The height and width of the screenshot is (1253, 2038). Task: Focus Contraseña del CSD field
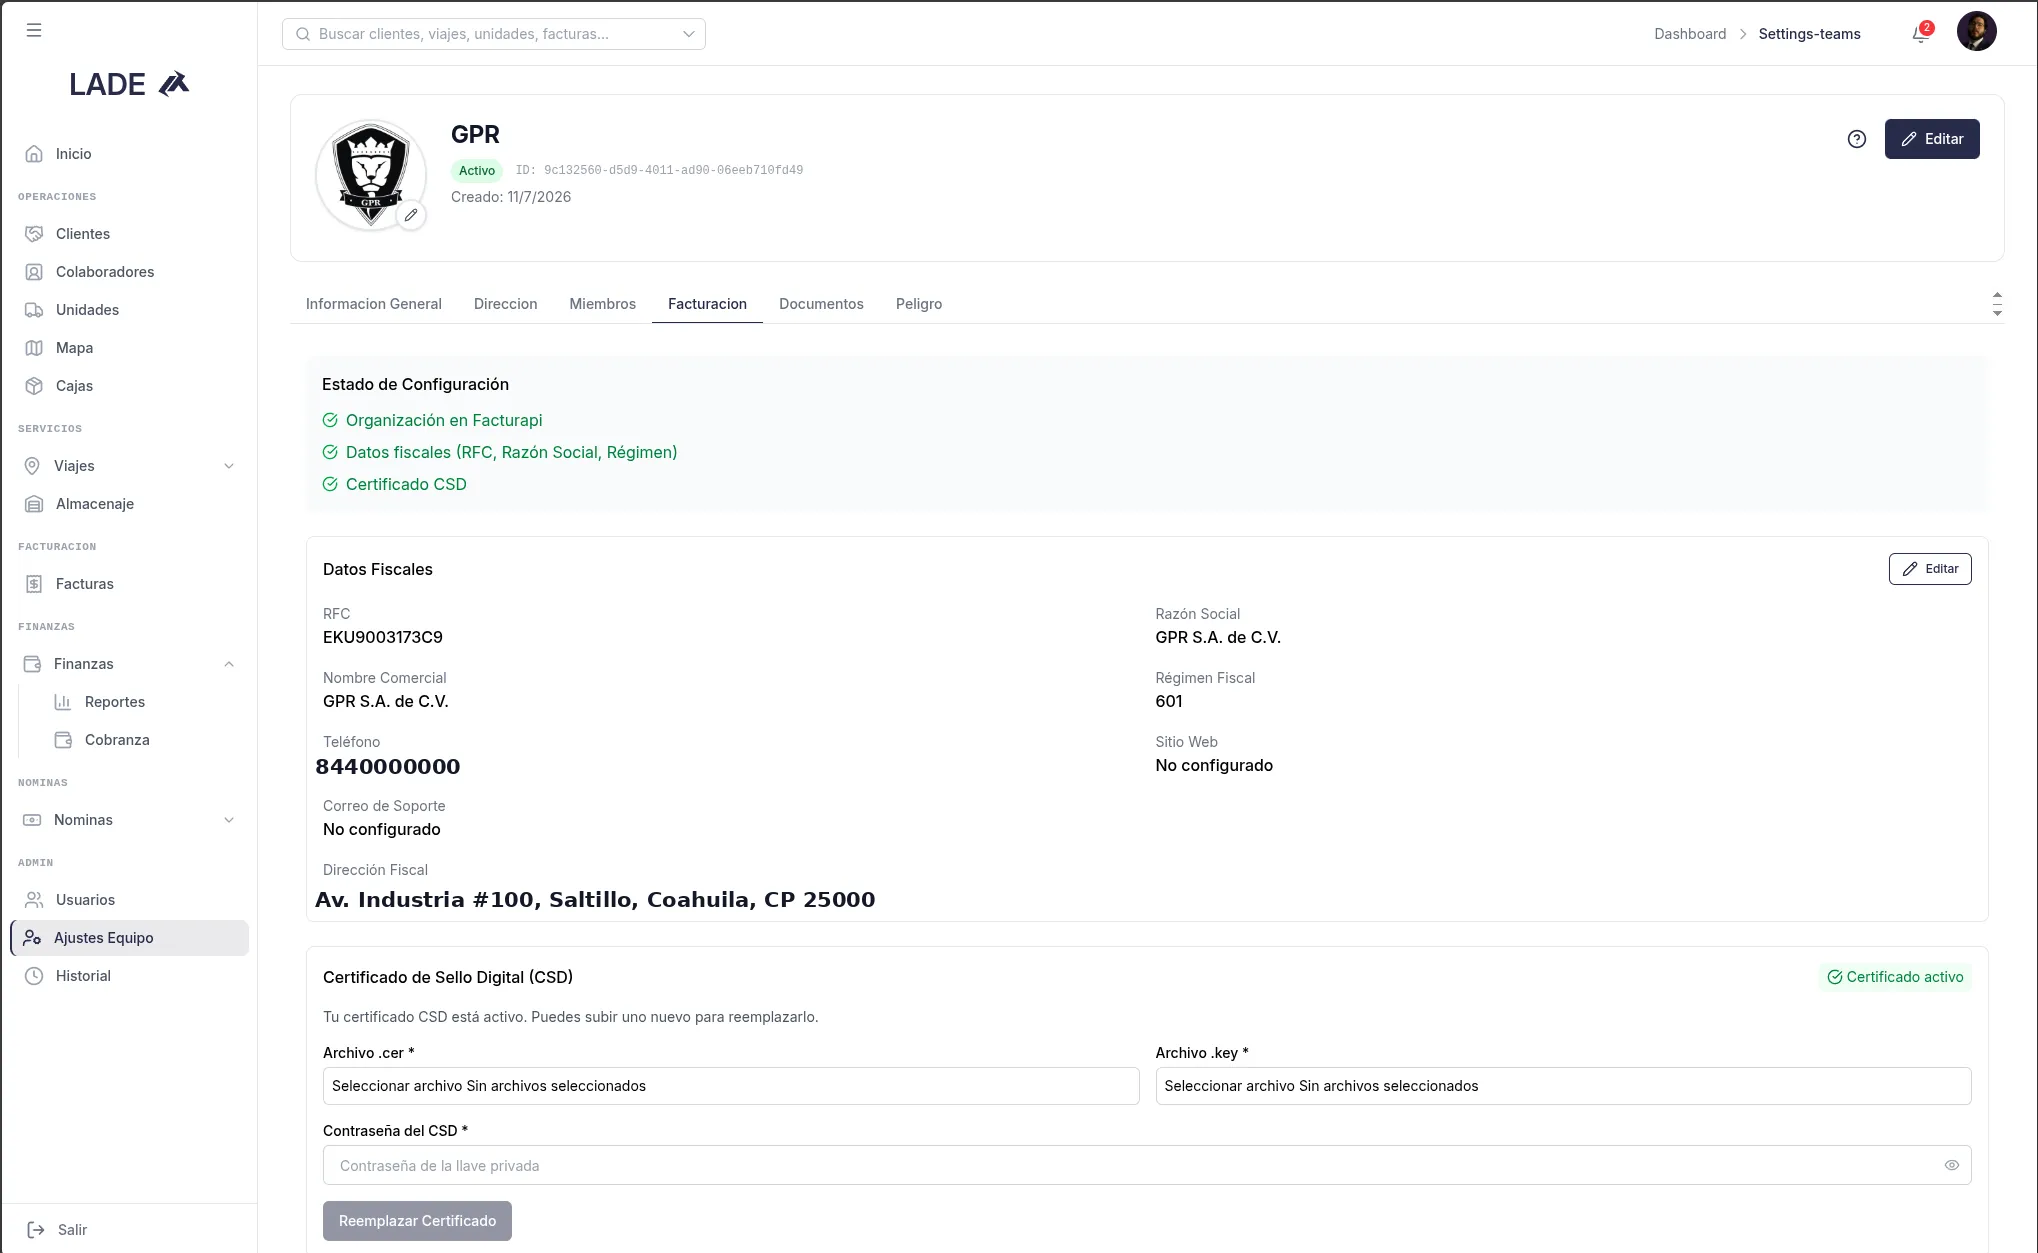click(x=1147, y=1165)
